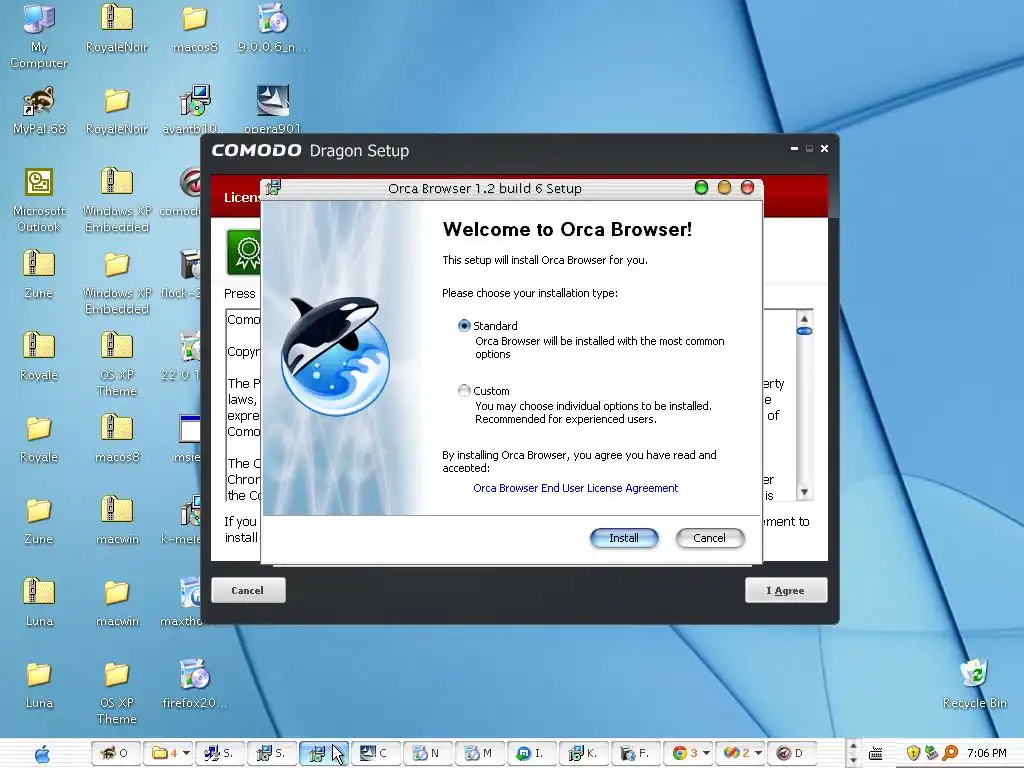Switch to the 'C' taskbar button
Screen dimensions: 1024x768
coord(376,753)
